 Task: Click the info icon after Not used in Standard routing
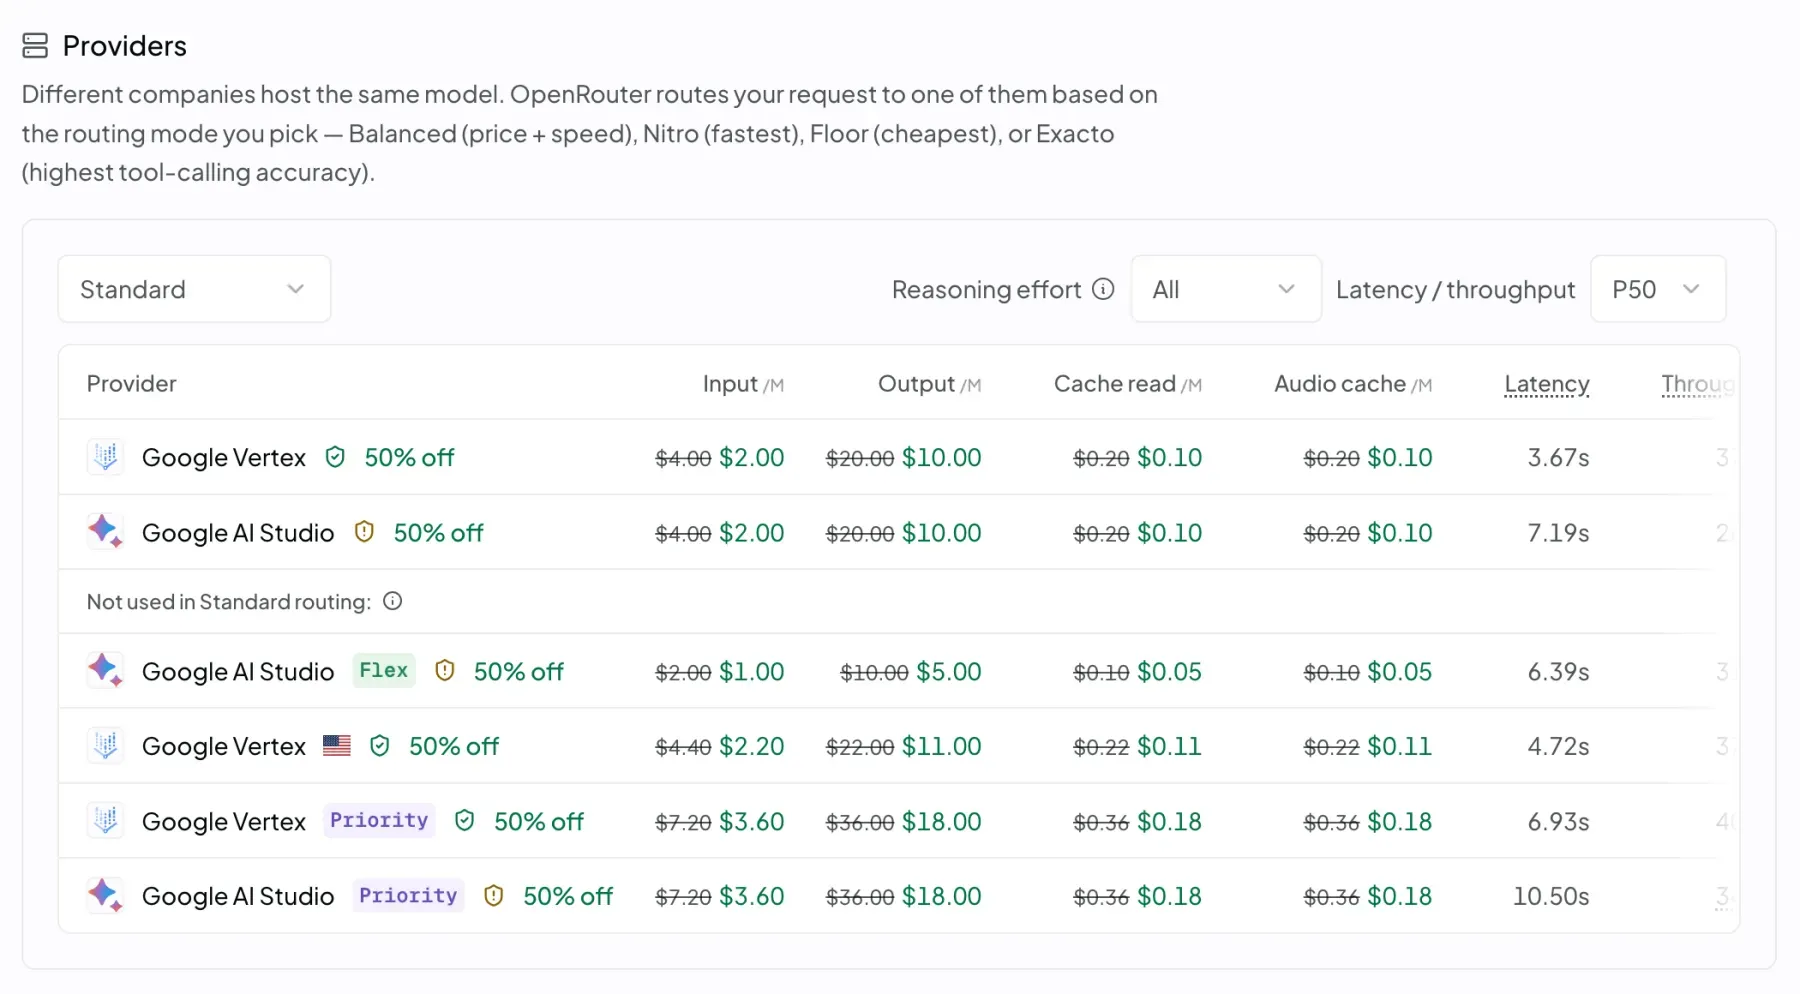point(393,601)
